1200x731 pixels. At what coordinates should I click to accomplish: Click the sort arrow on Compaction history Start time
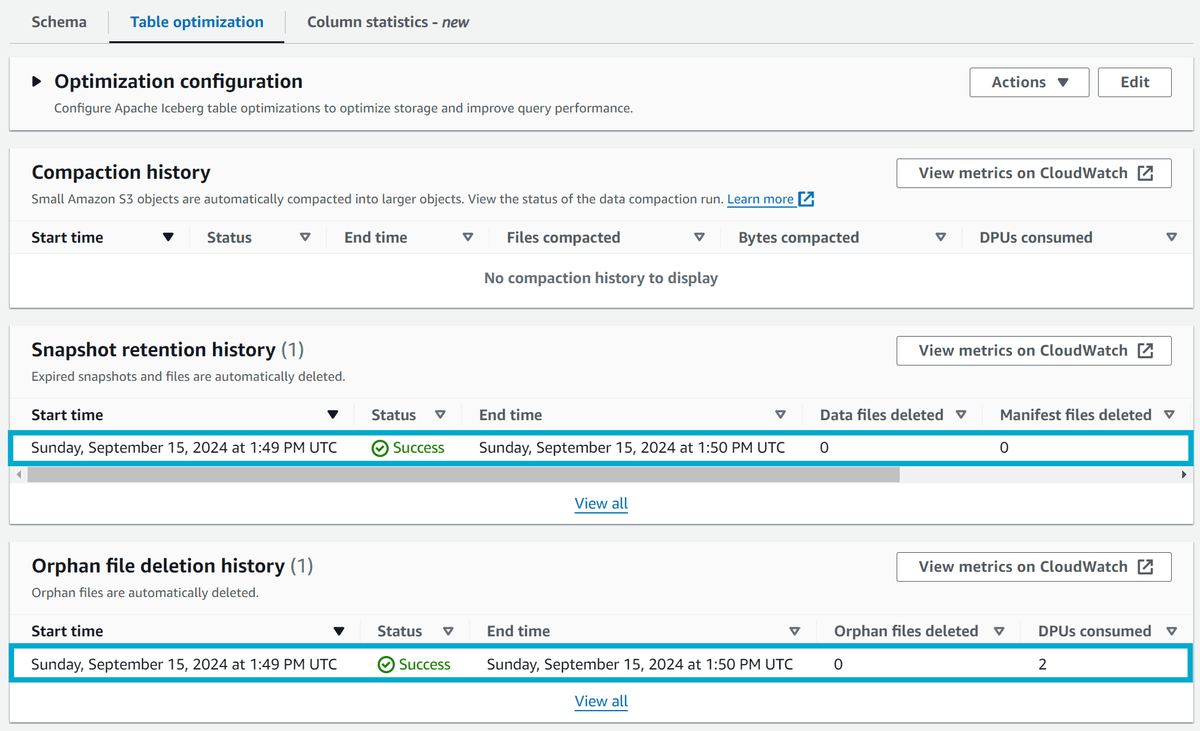coord(168,237)
